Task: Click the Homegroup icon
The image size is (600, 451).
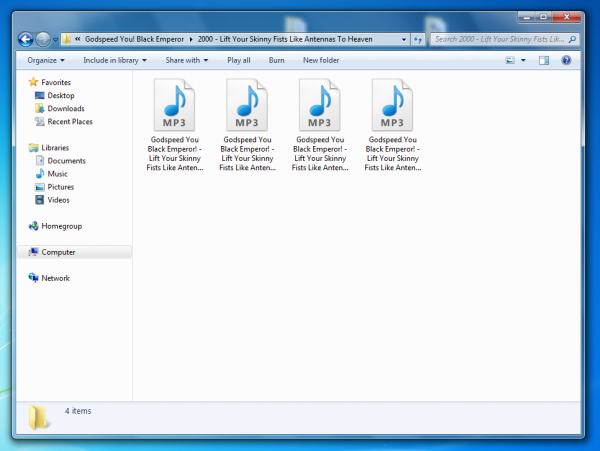Action: 33,226
